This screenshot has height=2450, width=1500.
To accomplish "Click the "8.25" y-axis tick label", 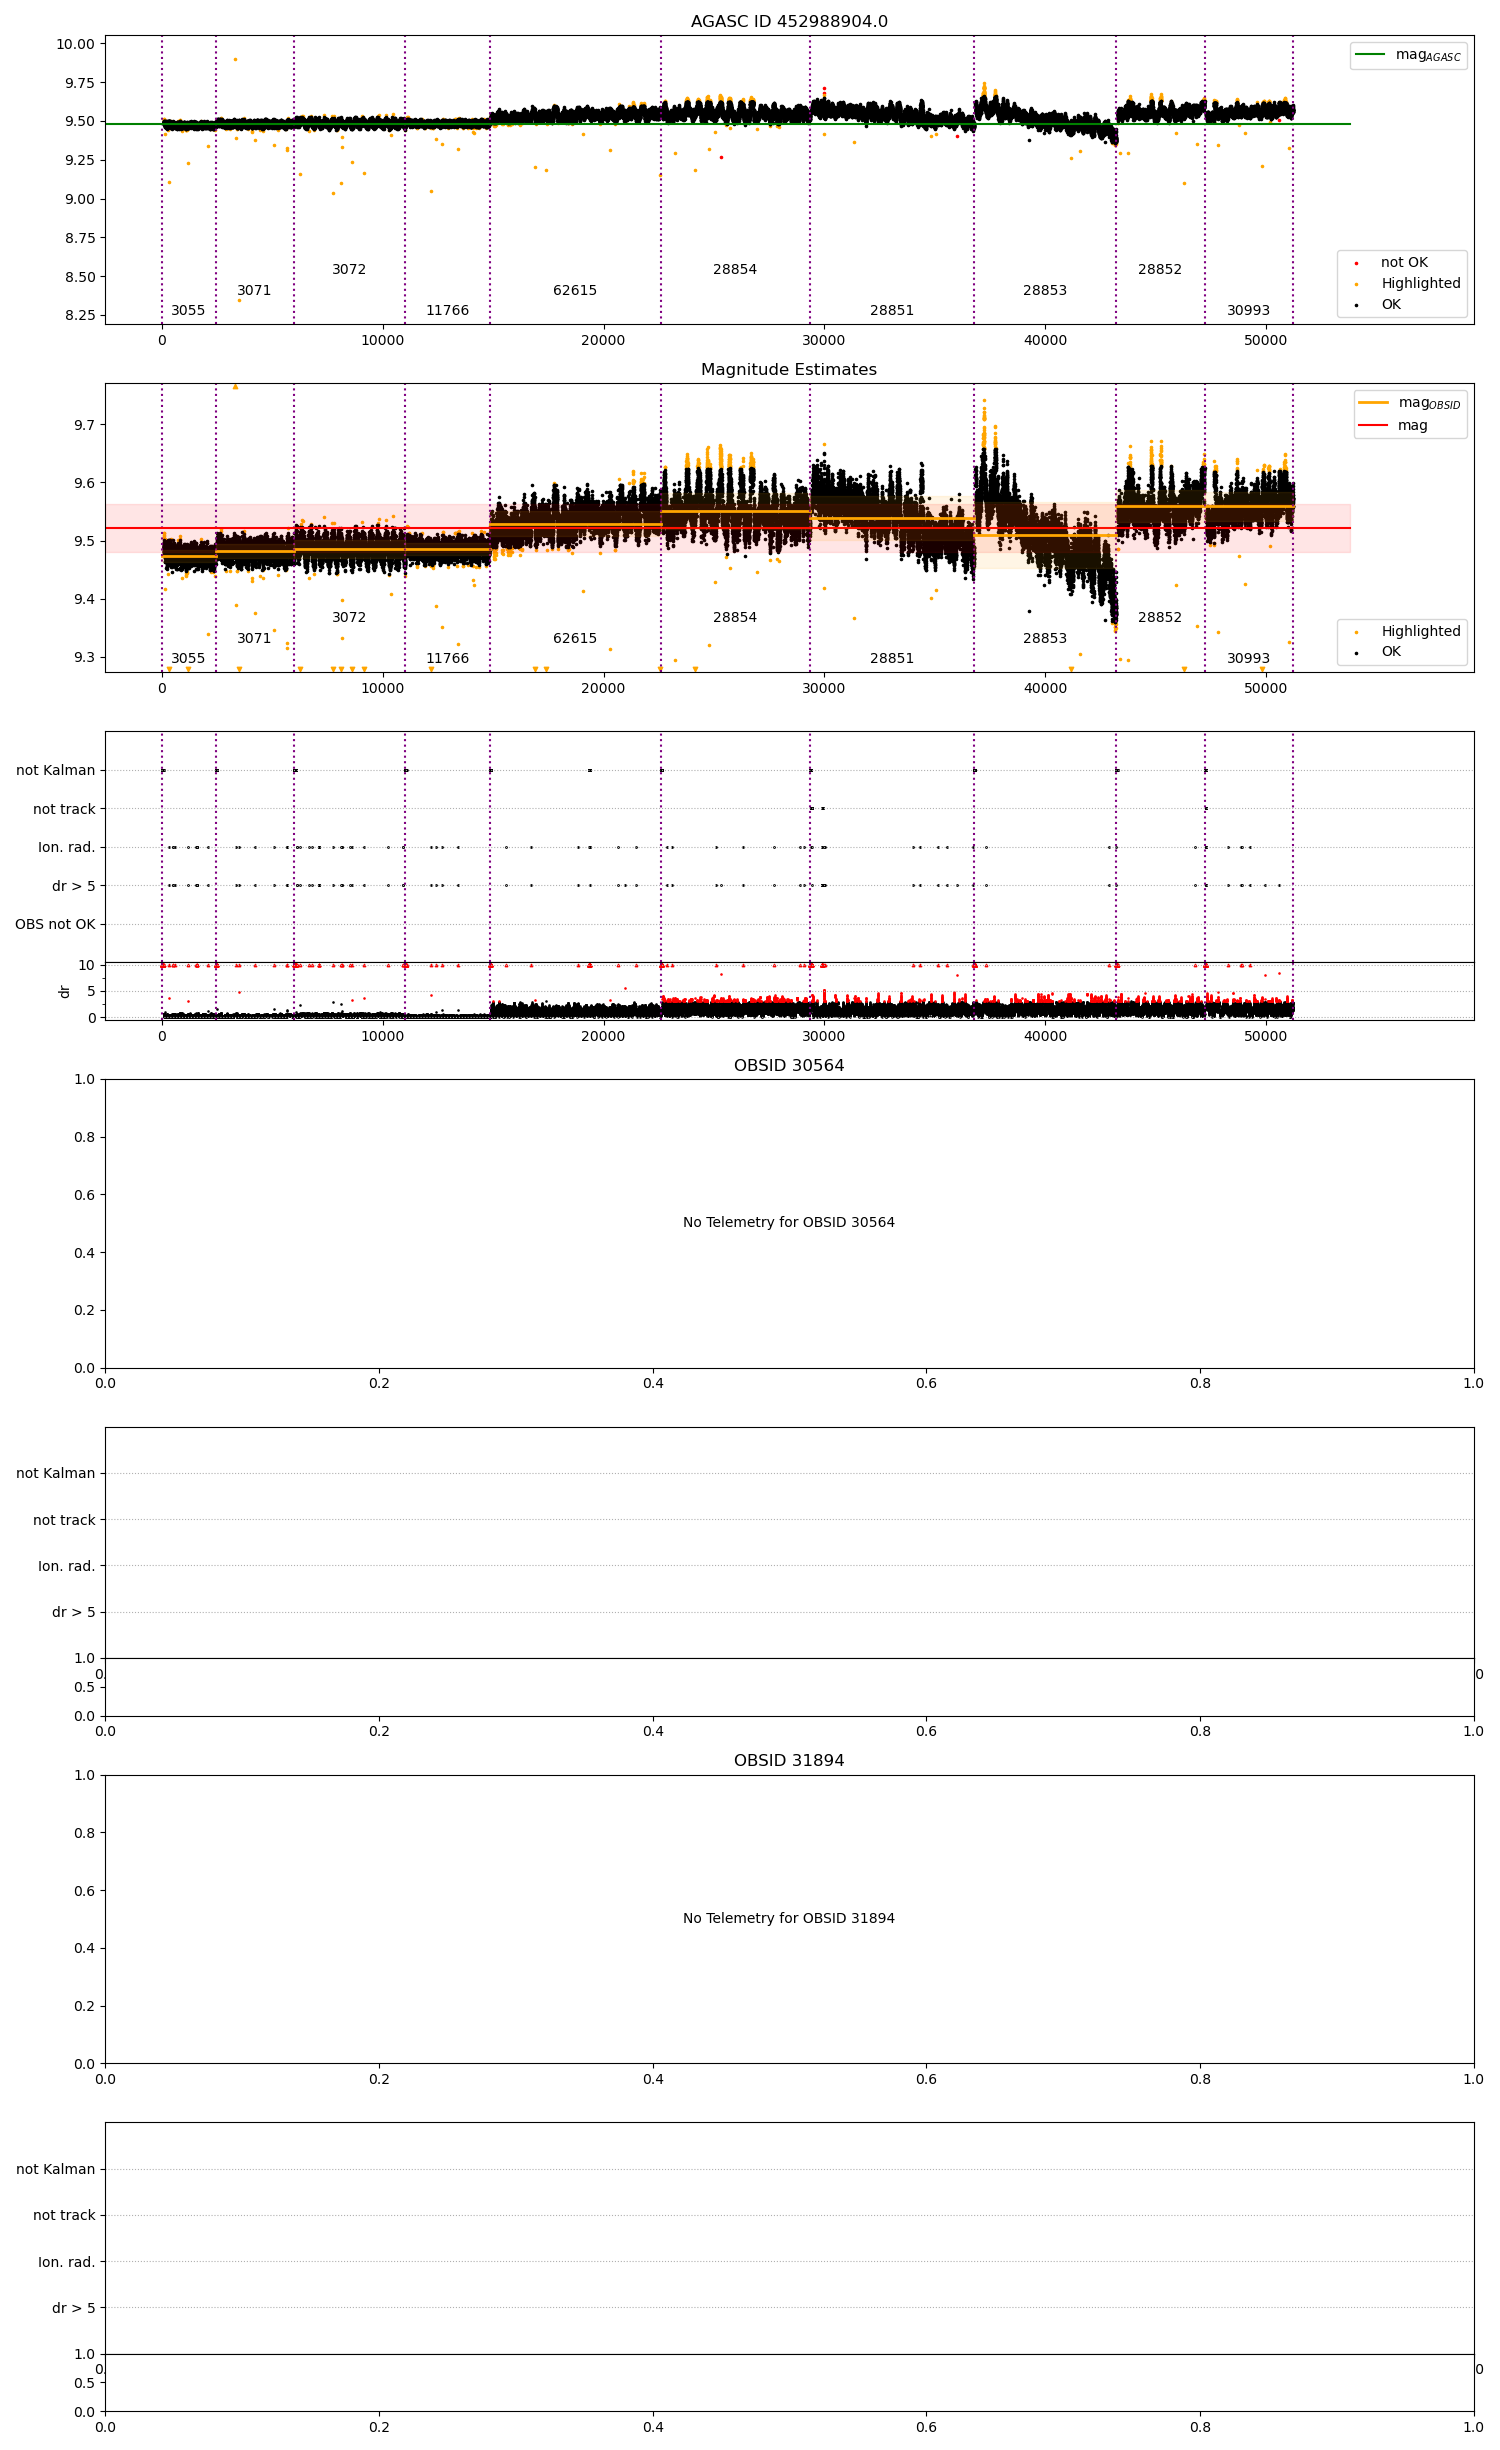I will (79, 316).
